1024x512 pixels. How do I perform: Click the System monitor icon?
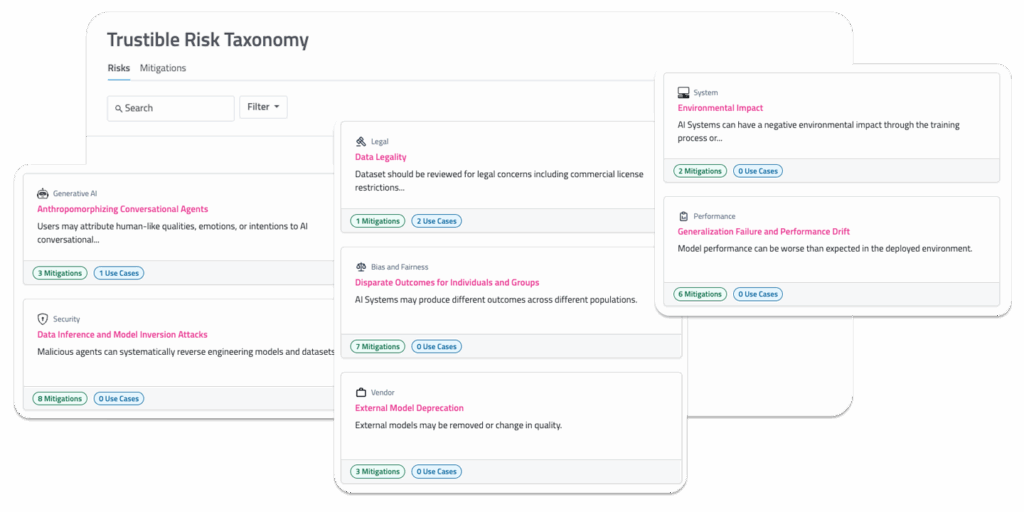click(x=683, y=92)
